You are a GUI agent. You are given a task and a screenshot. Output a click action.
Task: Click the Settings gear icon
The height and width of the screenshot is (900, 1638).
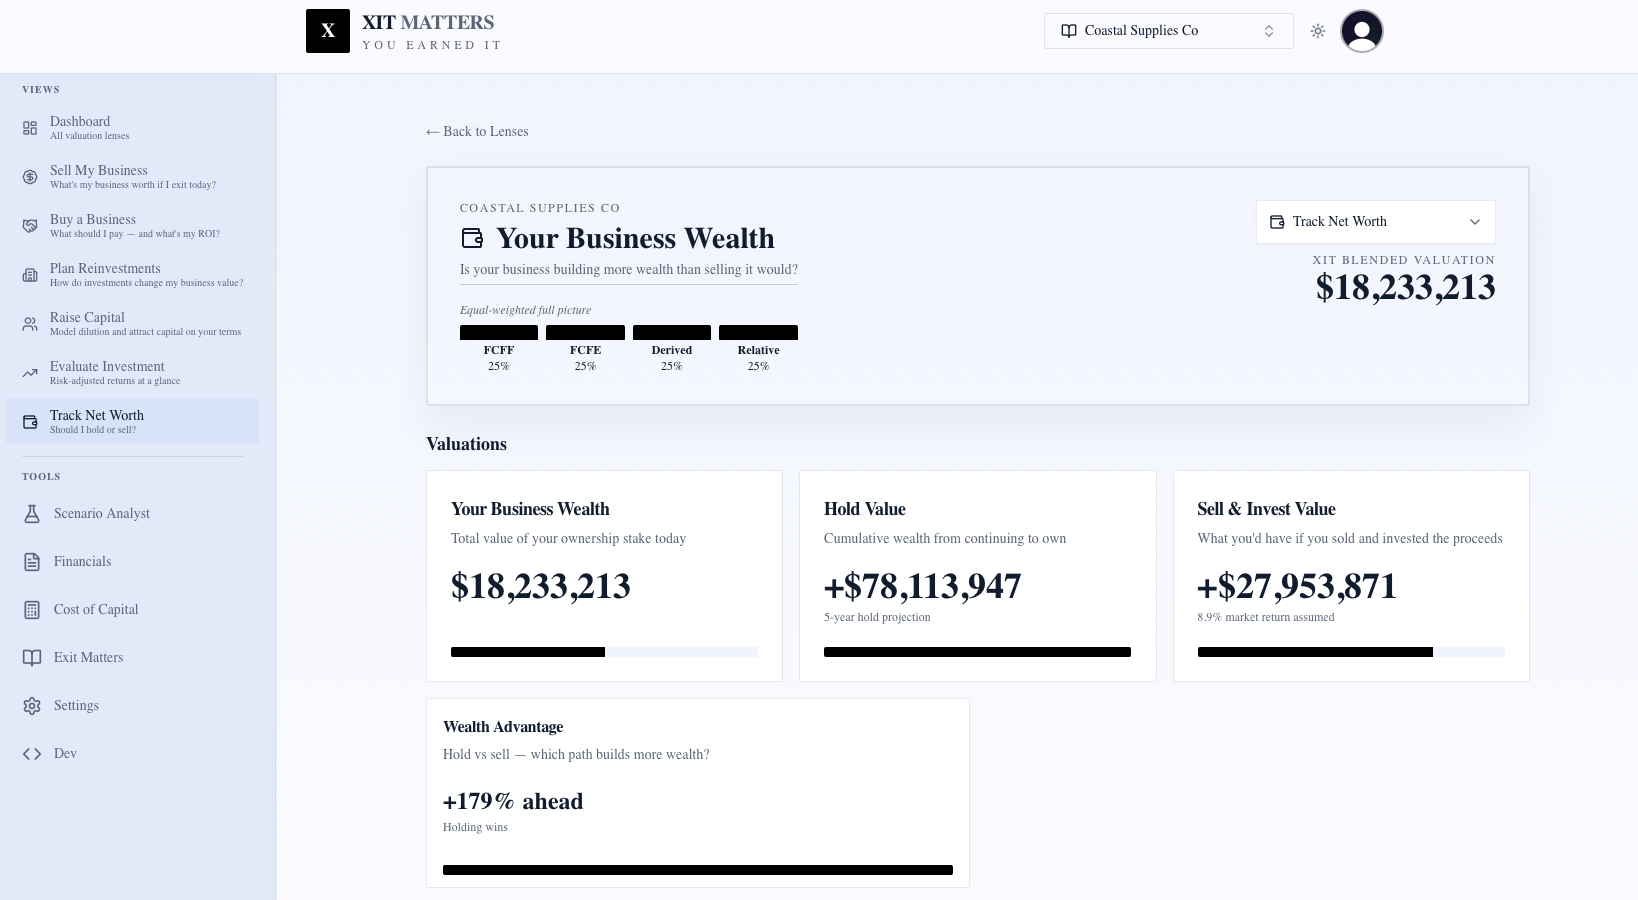pyautogui.click(x=32, y=705)
